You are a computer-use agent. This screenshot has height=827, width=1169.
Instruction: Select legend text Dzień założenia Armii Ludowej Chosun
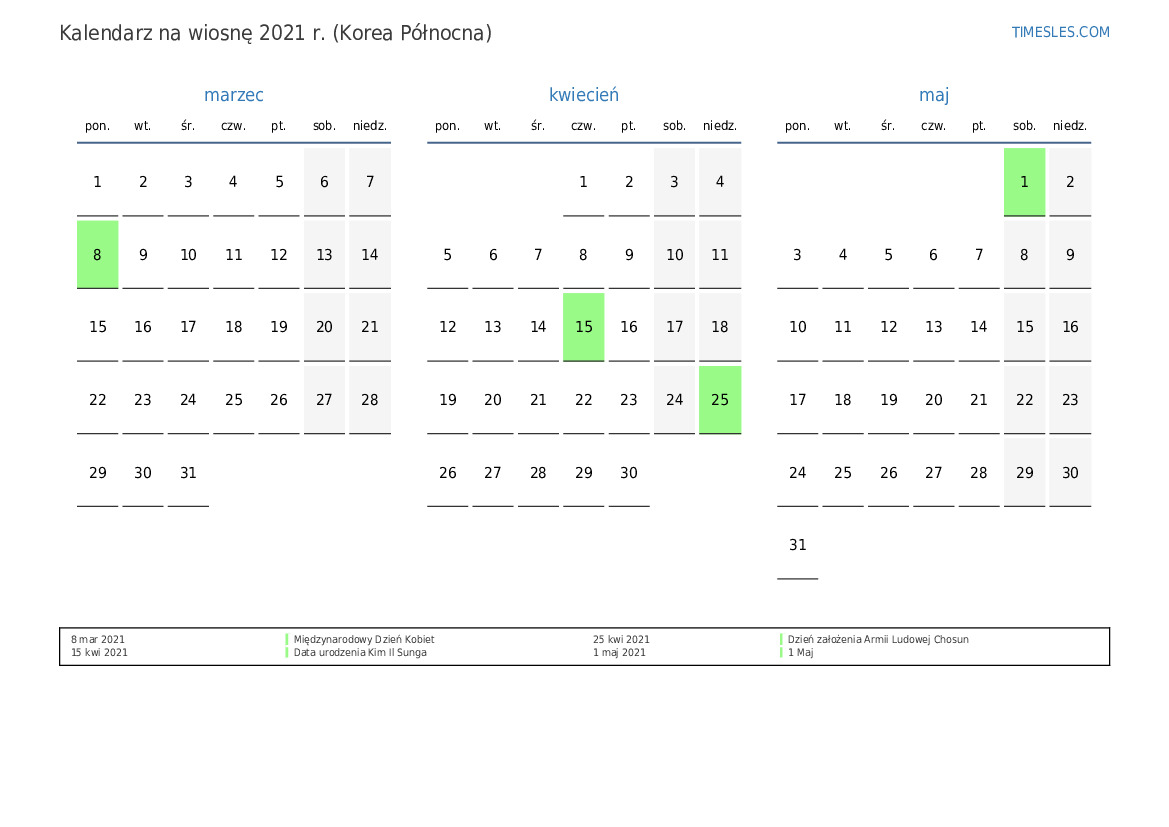pyautogui.click(x=878, y=639)
